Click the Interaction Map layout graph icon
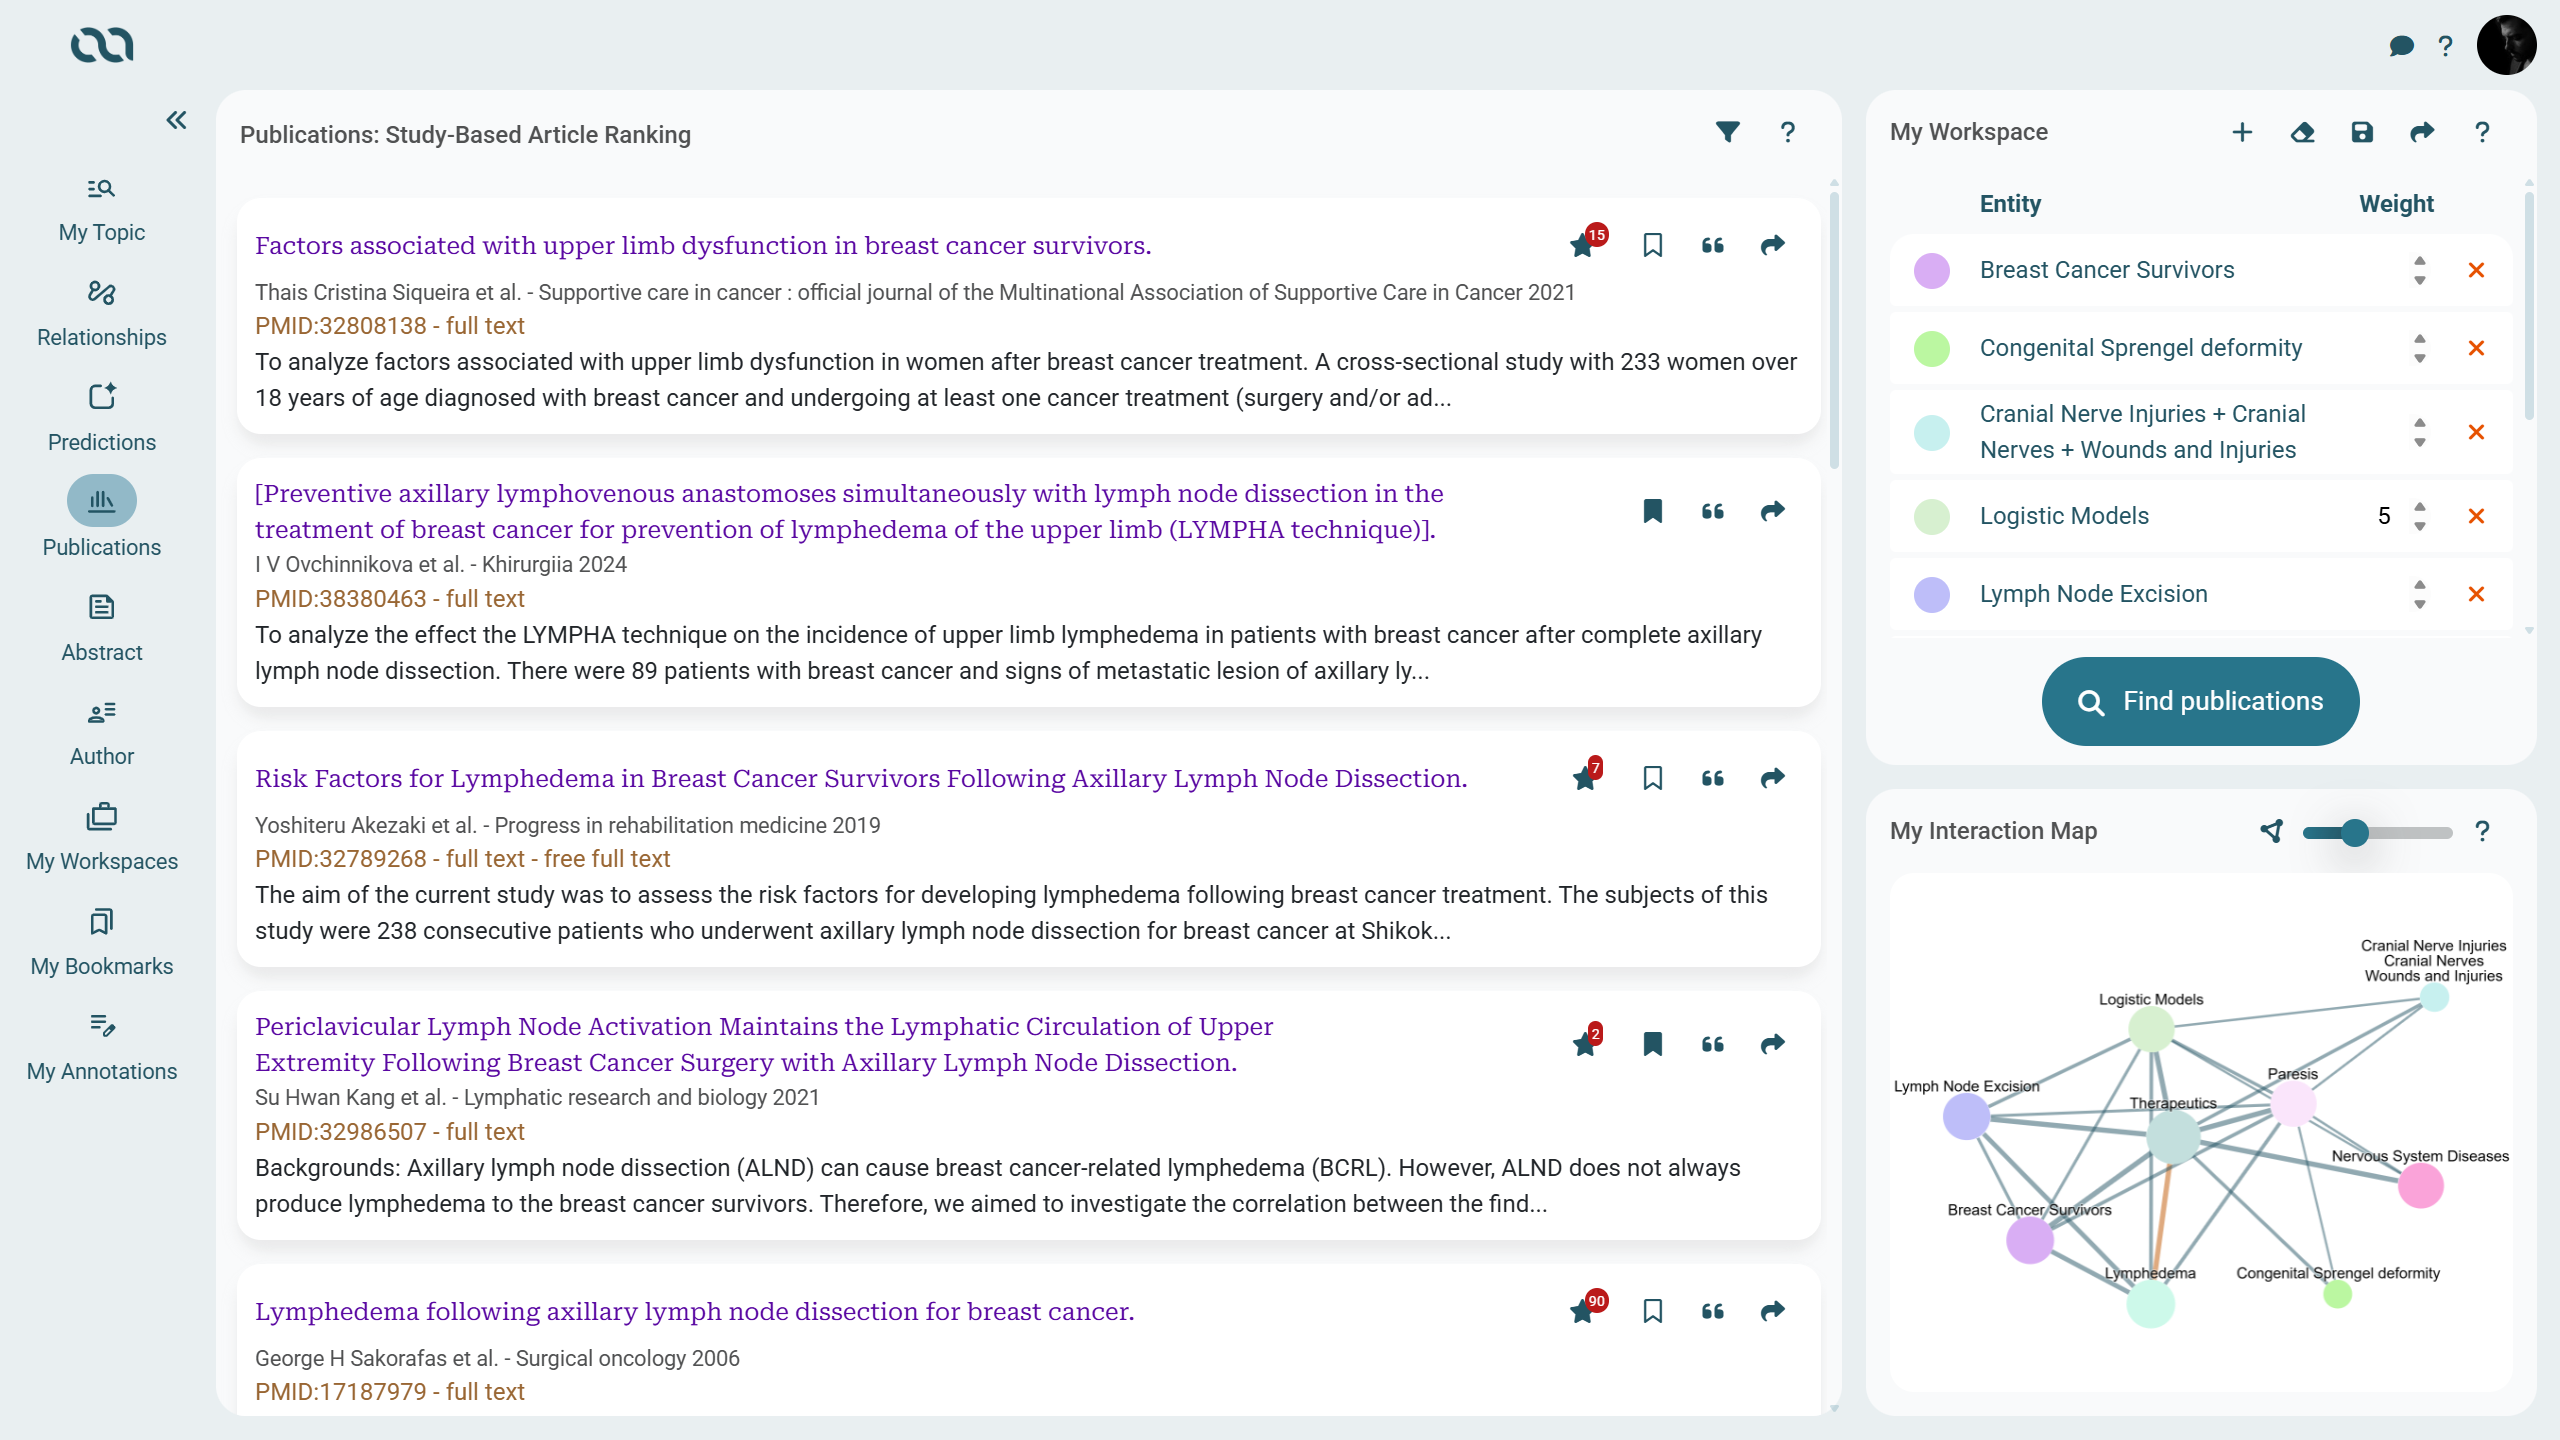Image resolution: width=2560 pixels, height=1440 pixels. pyautogui.click(x=2272, y=831)
